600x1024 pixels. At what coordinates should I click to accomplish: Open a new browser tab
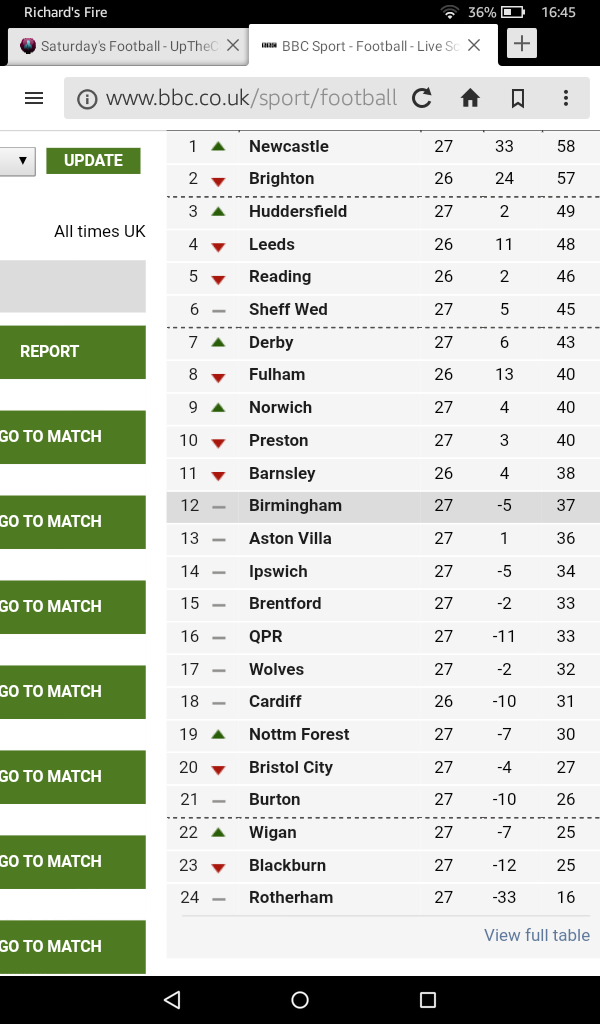(x=522, y=44)
